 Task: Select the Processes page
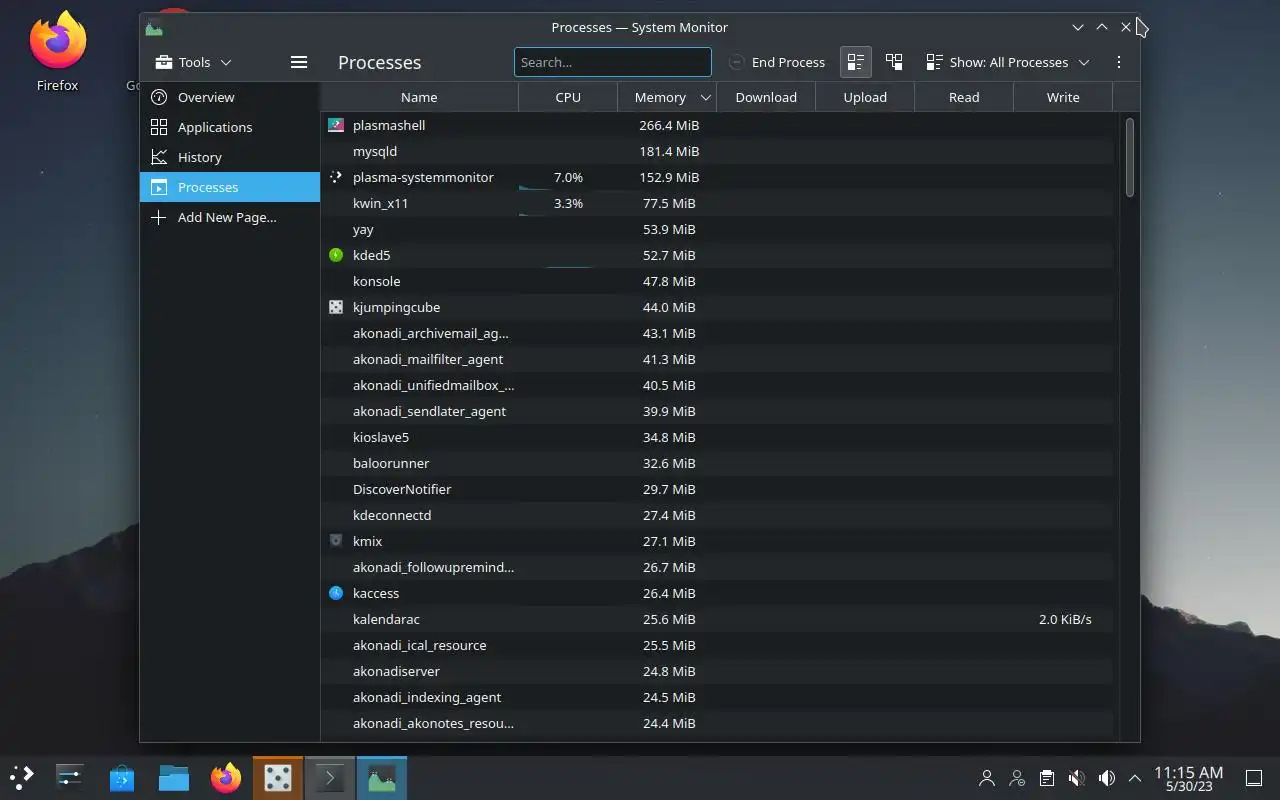tap(230, 187)
